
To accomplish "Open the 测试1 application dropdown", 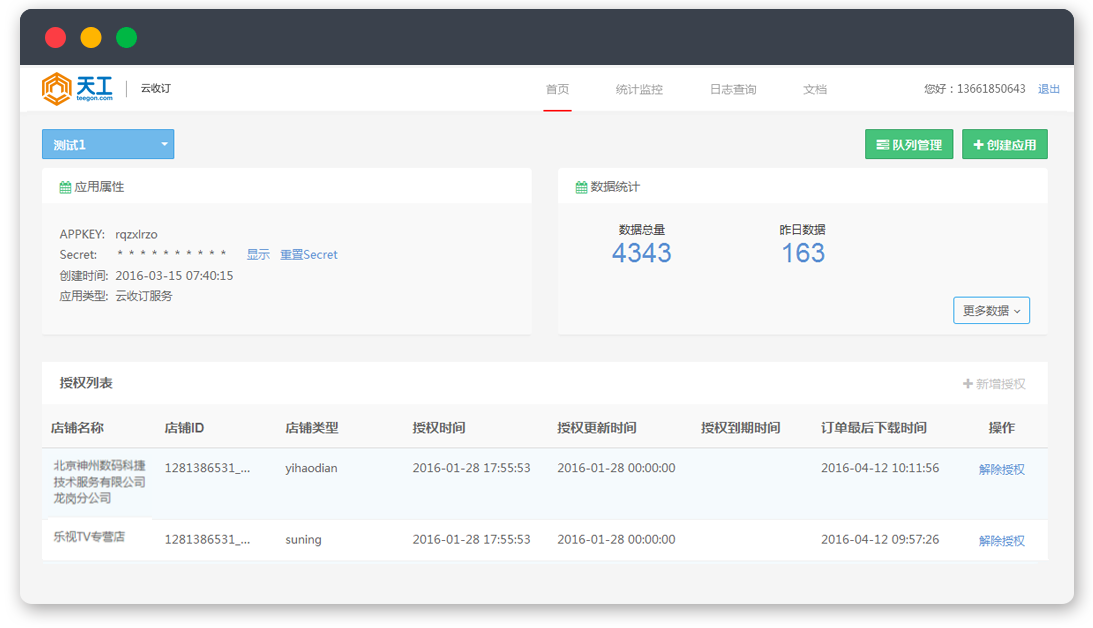I will (108, 145).
